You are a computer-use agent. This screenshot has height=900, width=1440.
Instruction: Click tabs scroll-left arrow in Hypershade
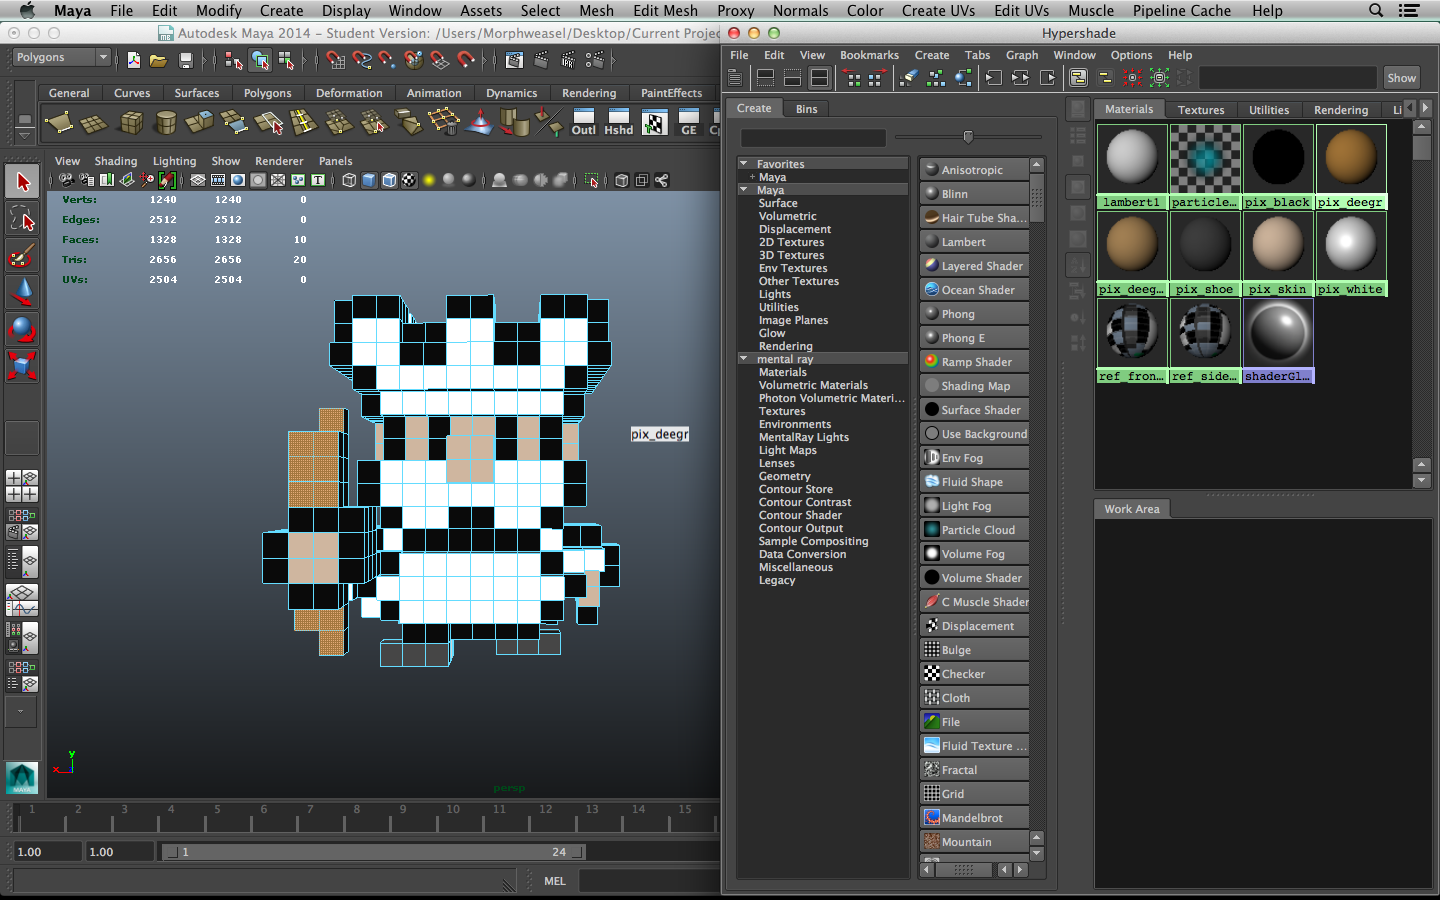coord(1410,108)
